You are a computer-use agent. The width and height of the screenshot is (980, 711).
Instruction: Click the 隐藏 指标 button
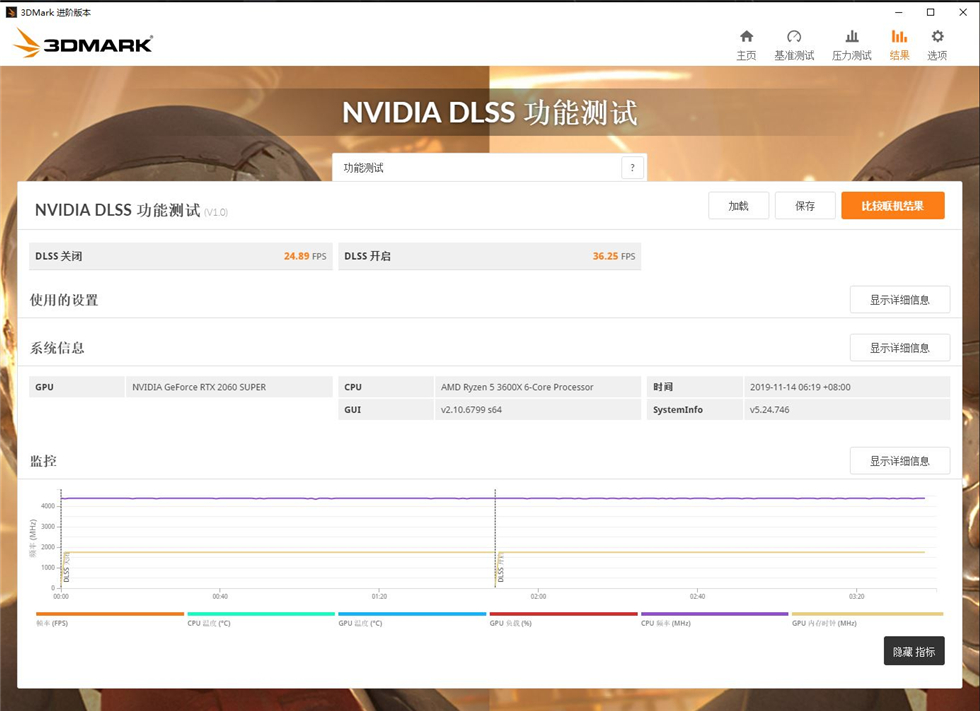pyautogui.click(x=914, y=651)
